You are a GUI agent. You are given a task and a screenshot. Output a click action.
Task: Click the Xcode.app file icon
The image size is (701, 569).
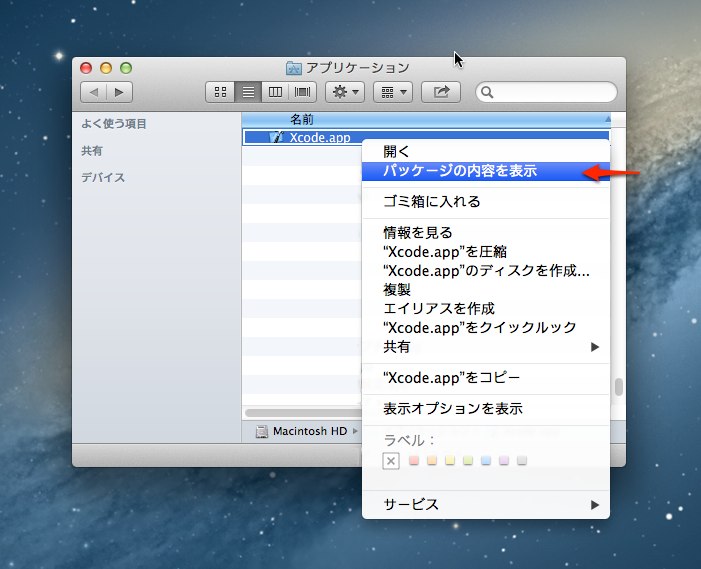click(277, 137)
